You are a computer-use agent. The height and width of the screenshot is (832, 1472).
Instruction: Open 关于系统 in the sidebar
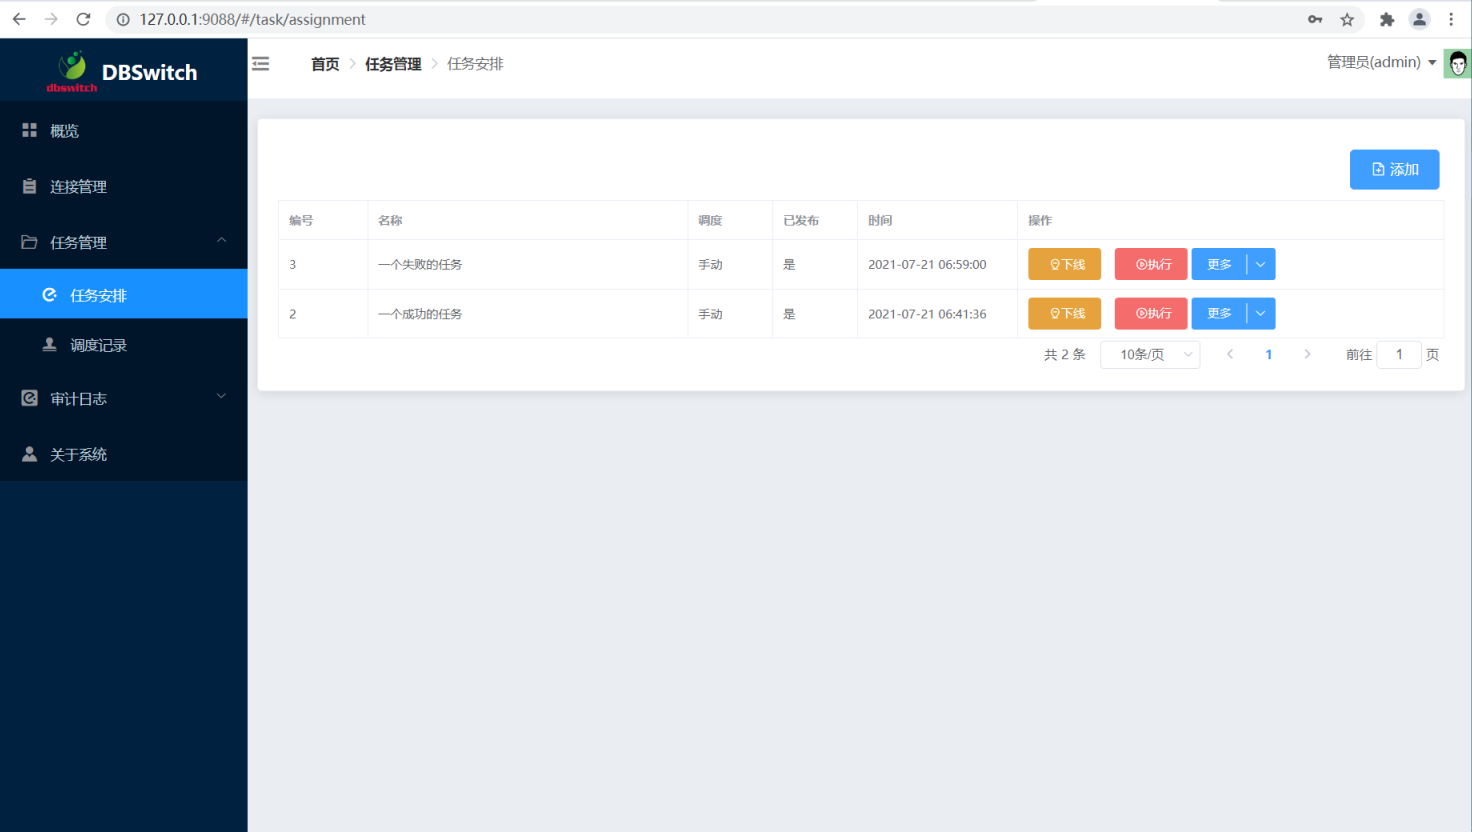[x=78, y=455]
